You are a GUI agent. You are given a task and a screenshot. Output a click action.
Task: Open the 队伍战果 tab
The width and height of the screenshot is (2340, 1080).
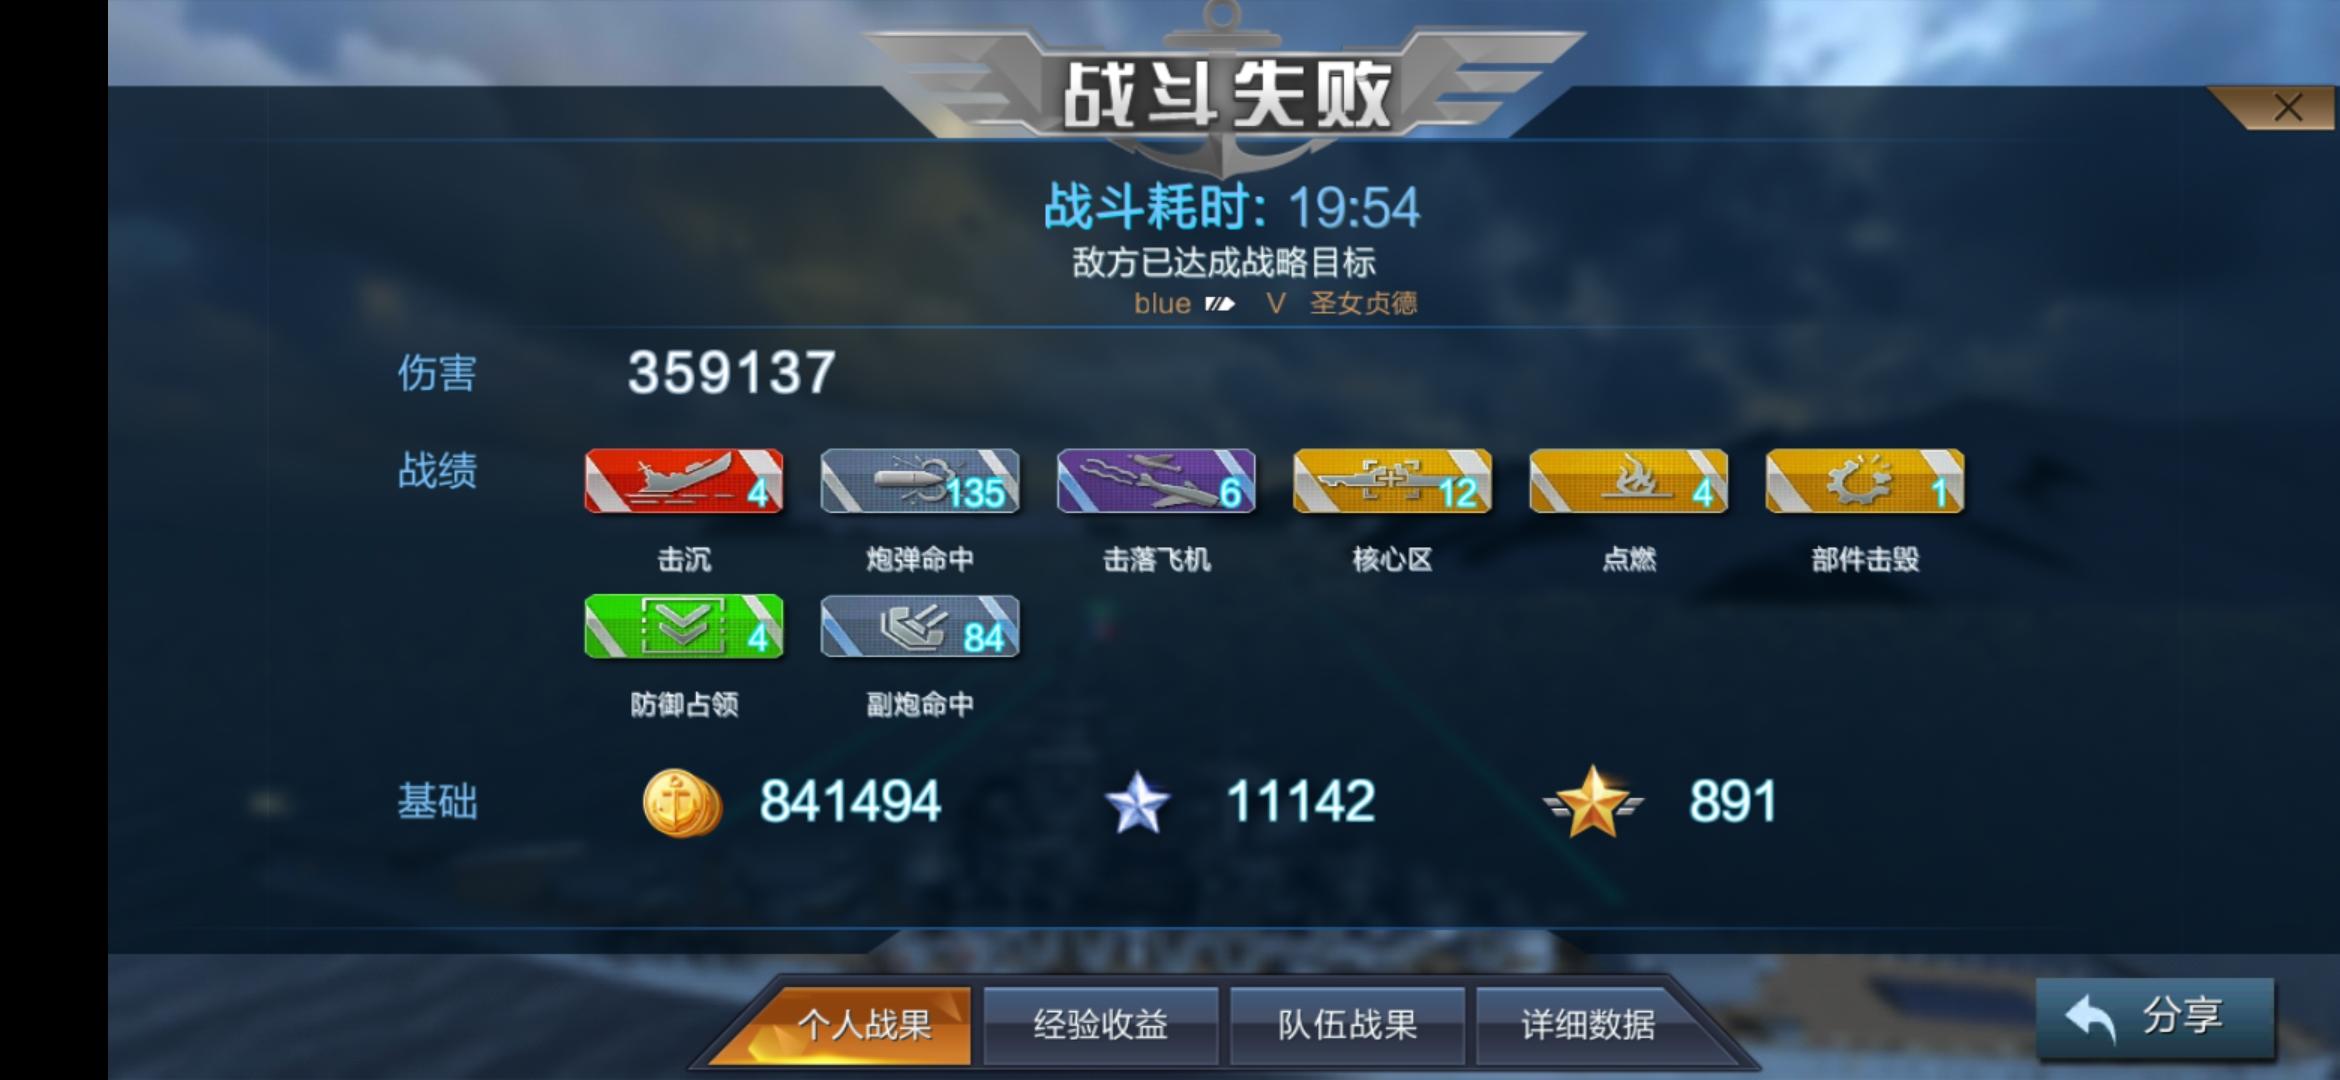pos(1347,1025)
